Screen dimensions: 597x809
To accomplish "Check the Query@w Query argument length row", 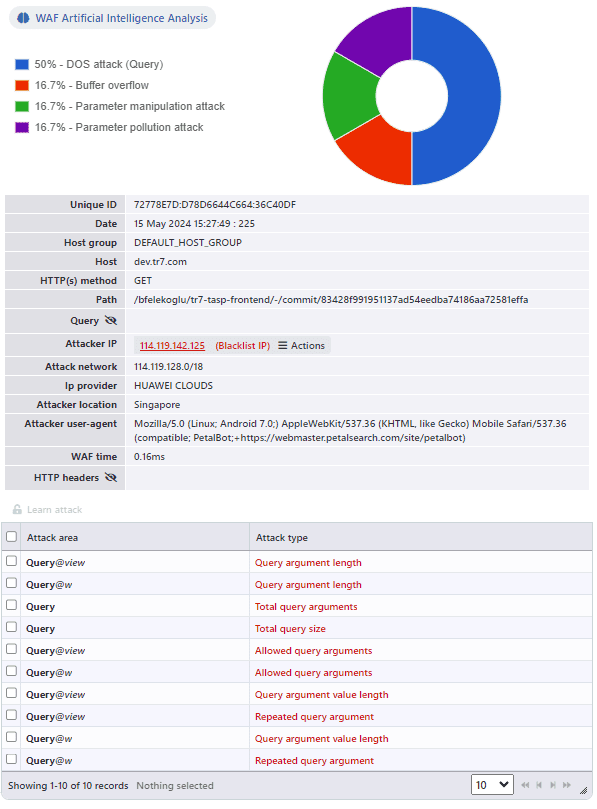I will 11,583.
